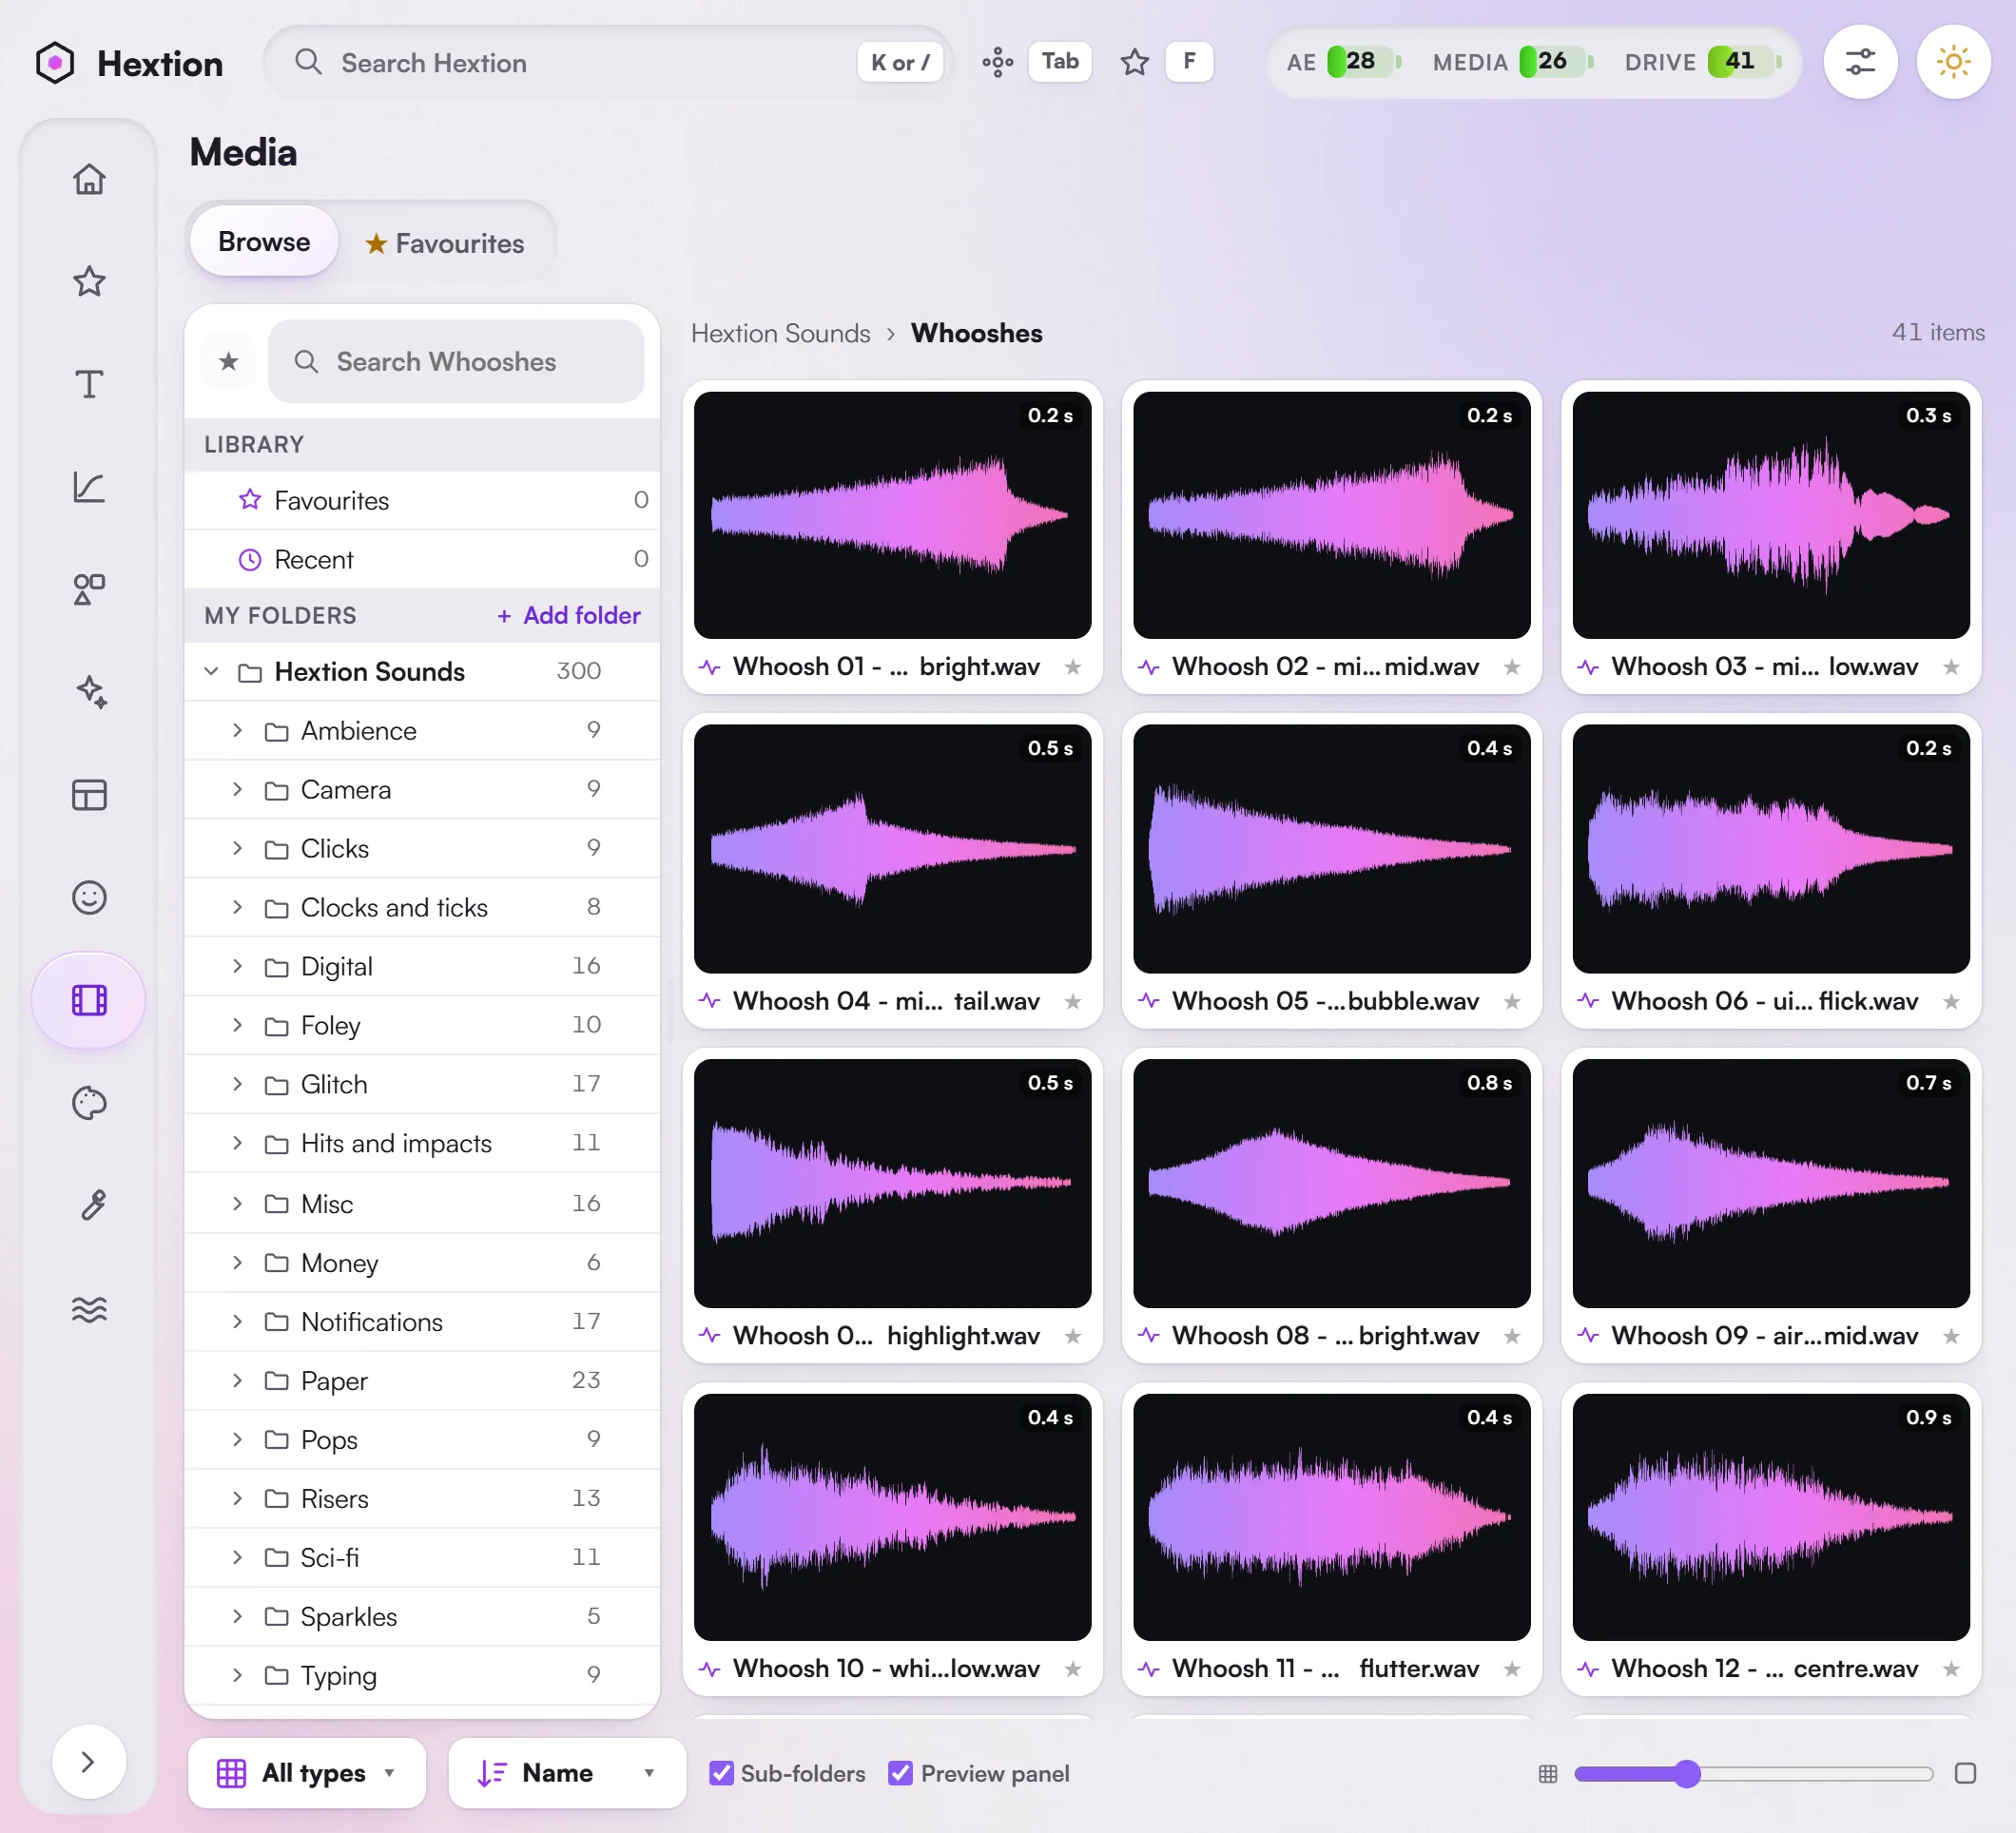This screenshot has width=2016, height=1833.
Task: Adjust the thumbnail size slider handle
Action: coord(1687,1773)
